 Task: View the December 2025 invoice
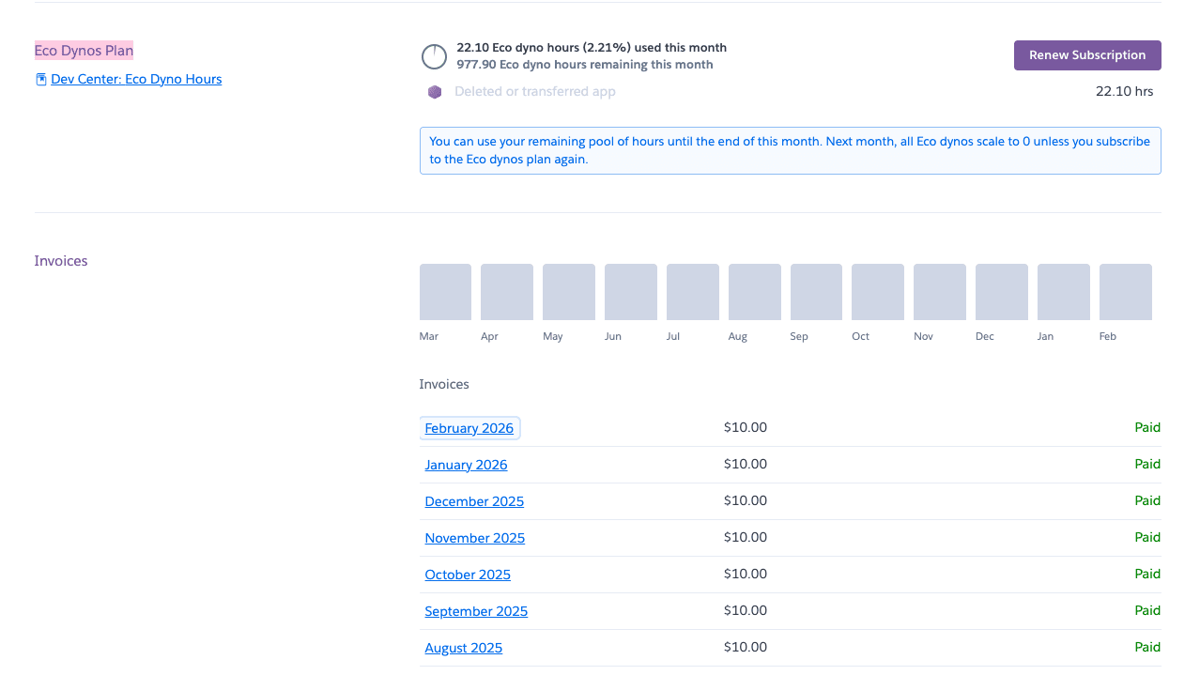(474, 501)
